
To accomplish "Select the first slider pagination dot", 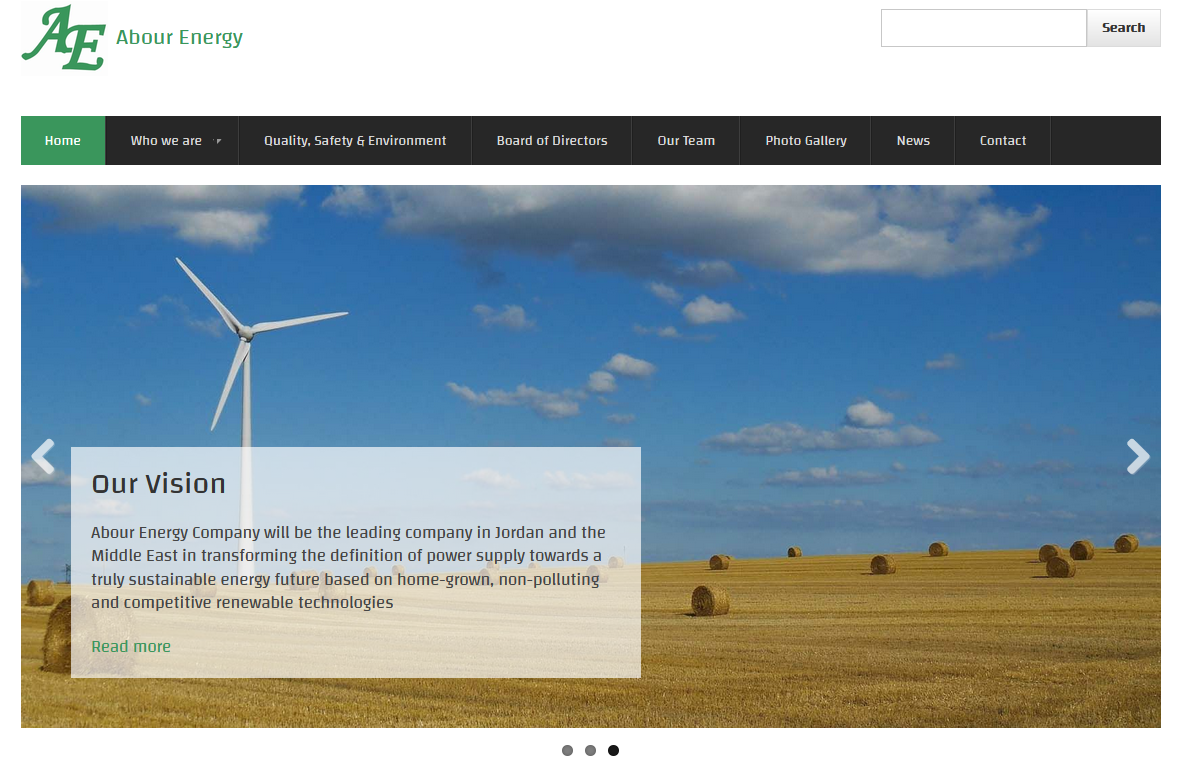I will [x=567, y=750].
